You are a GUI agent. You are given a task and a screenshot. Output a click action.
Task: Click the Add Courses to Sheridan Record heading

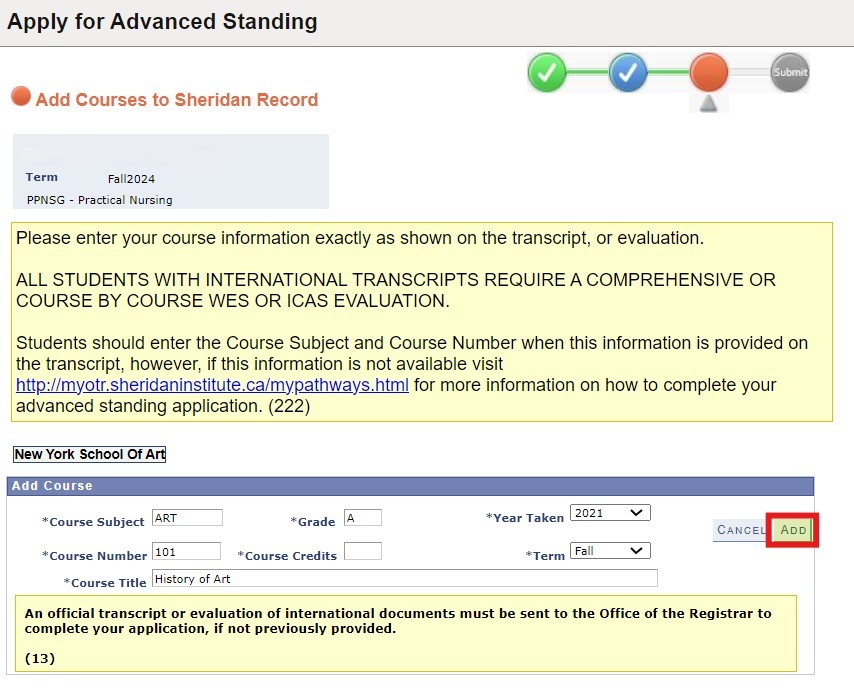click(x=177, y=100)
